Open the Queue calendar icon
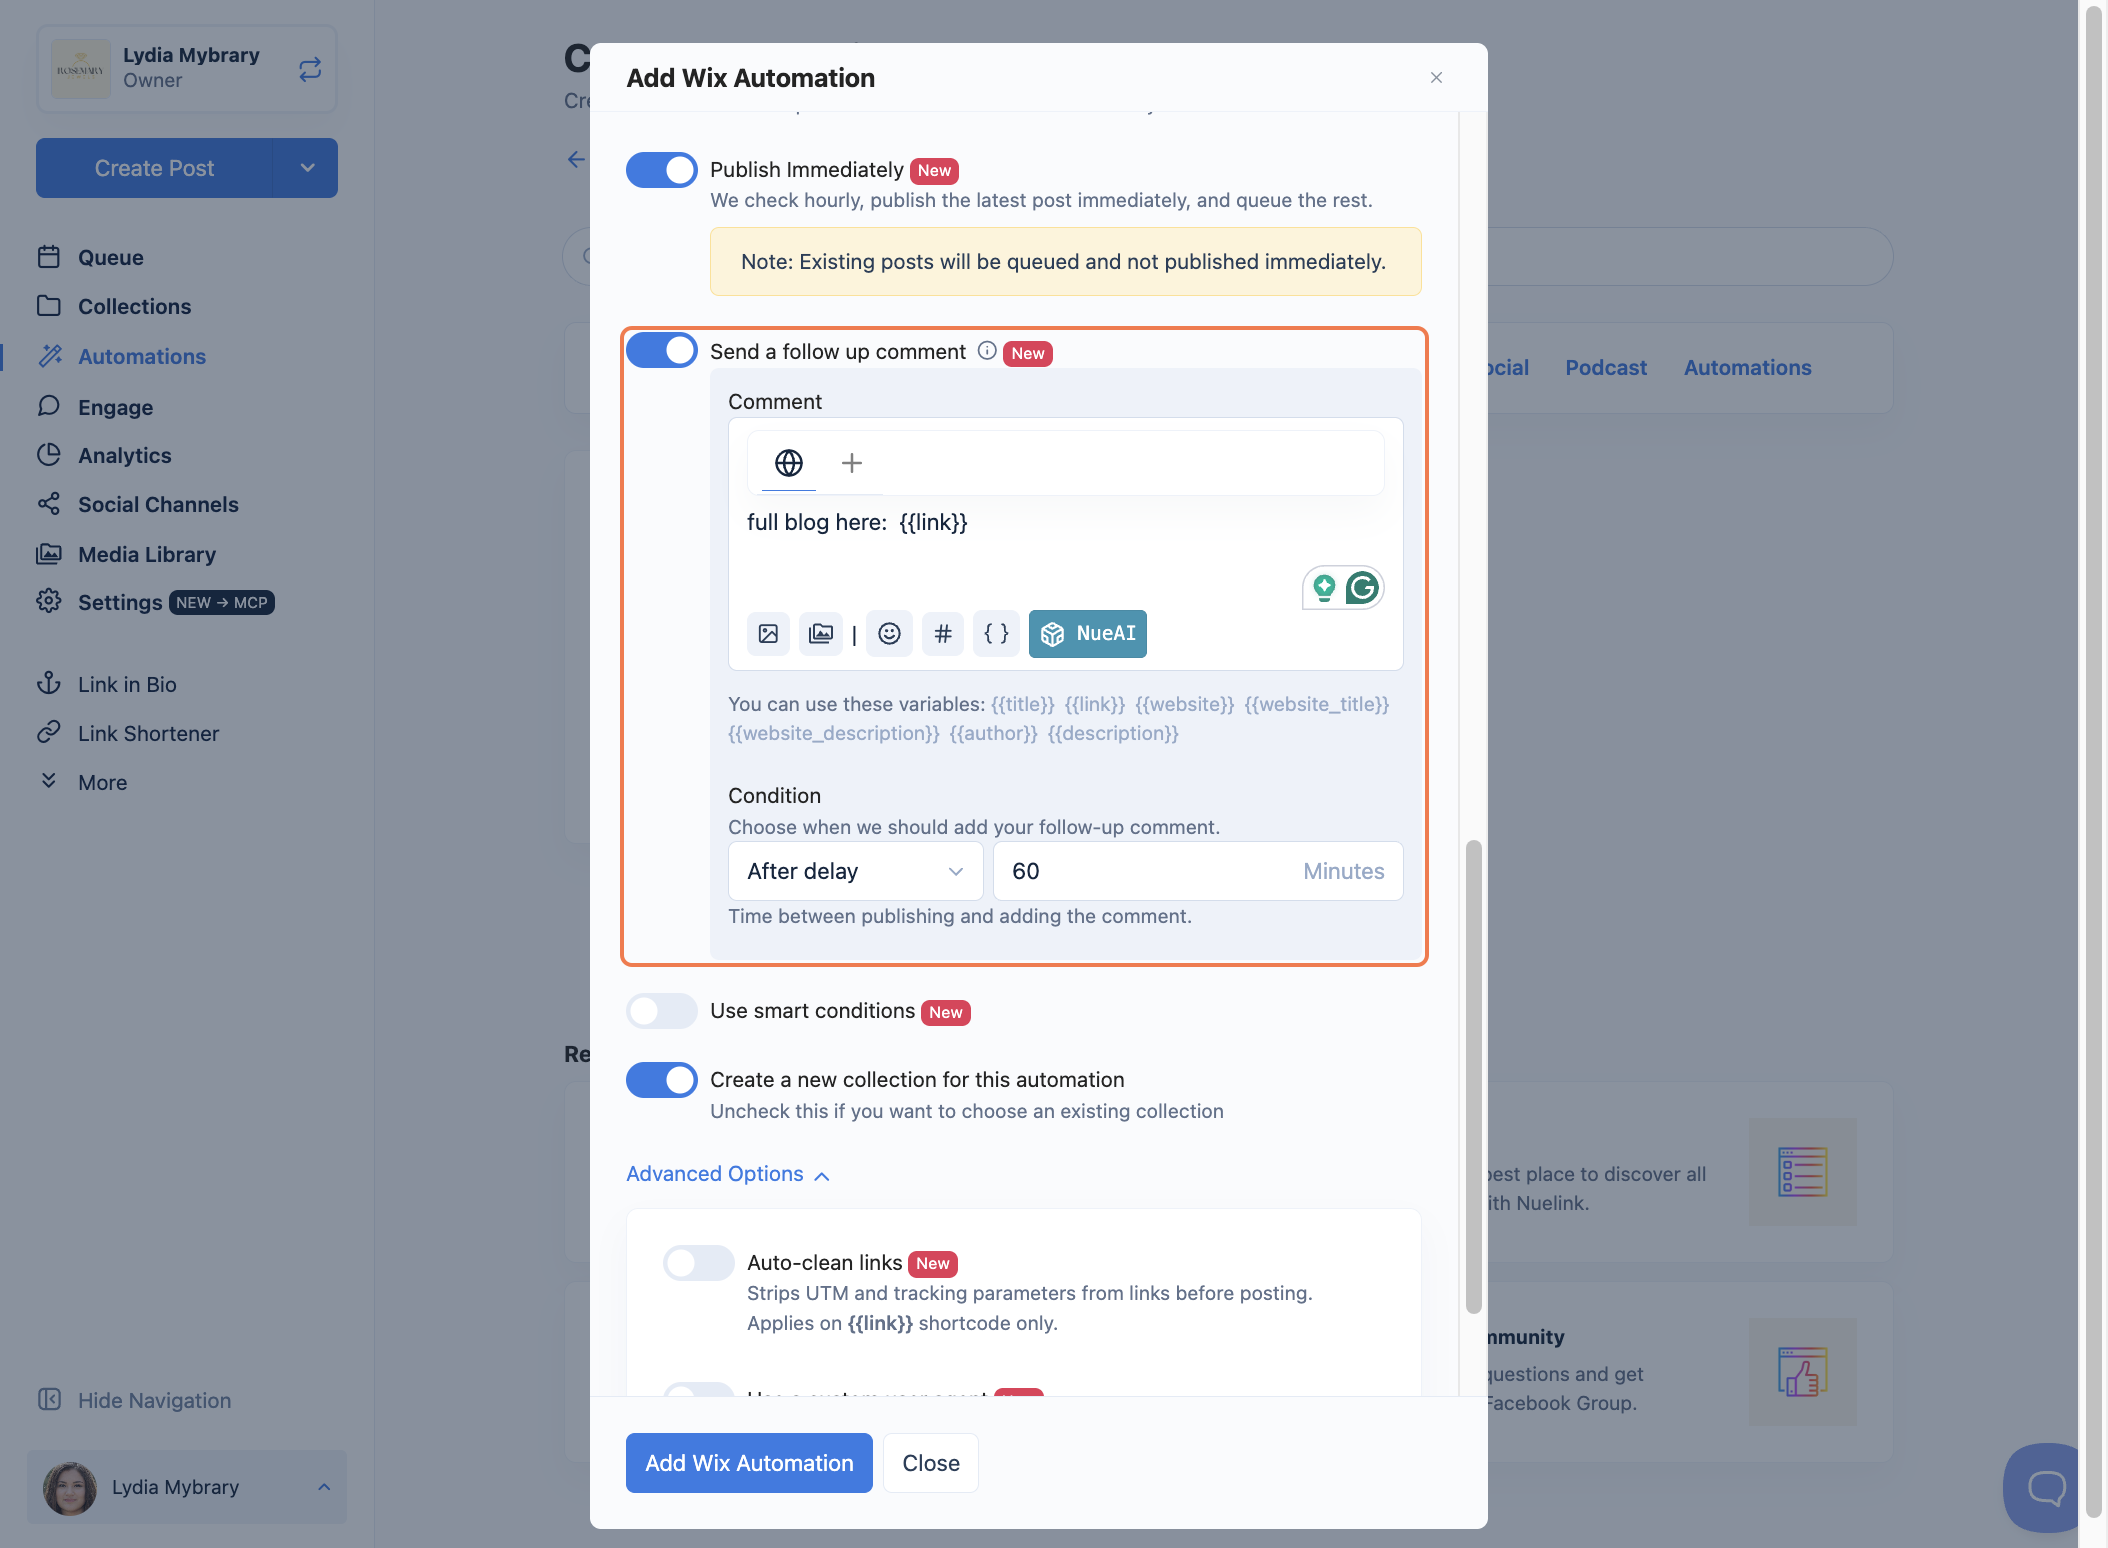The height and width of the screenshot is (1548, 2108). [49, 257]
